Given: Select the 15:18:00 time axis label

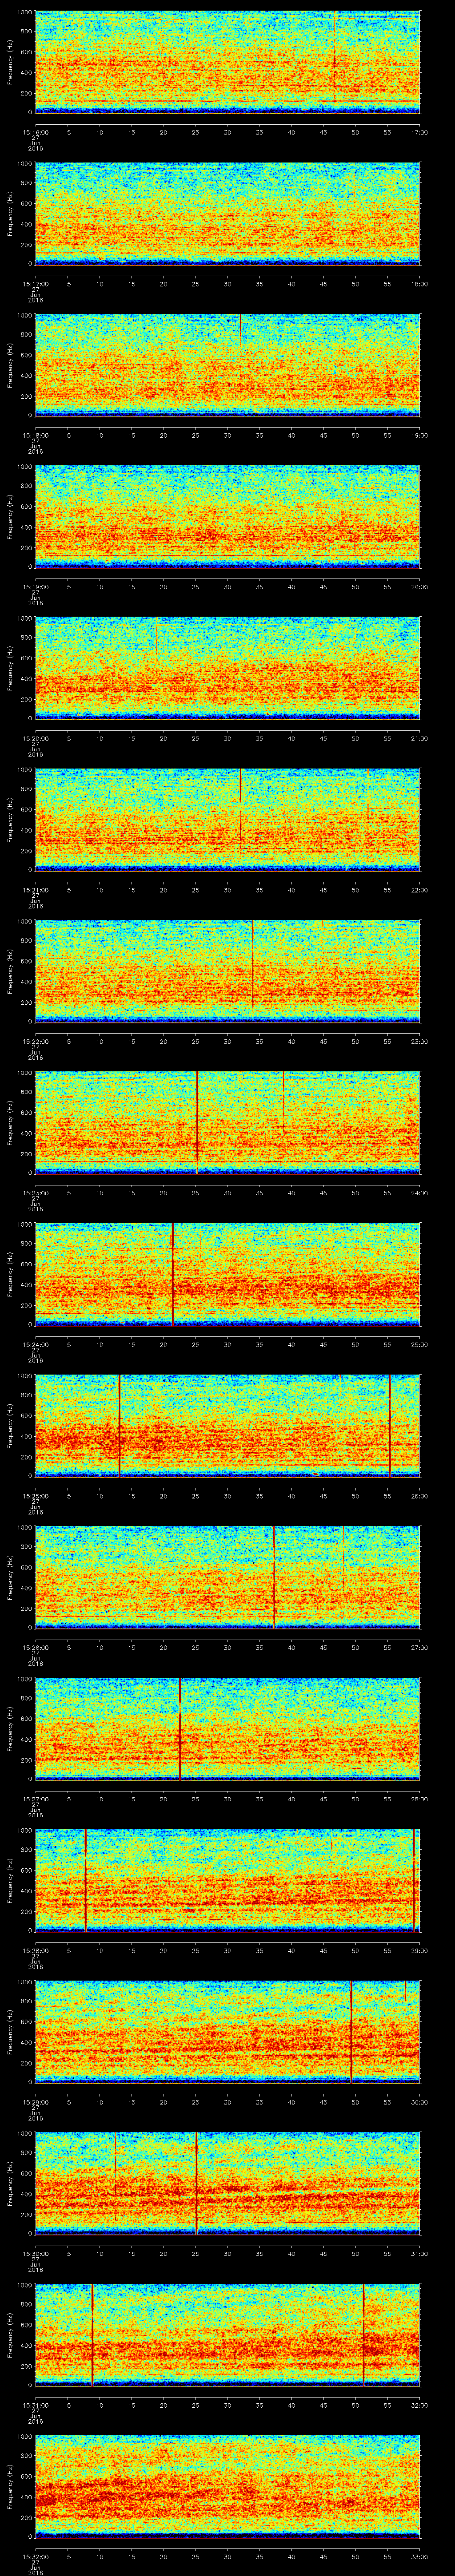Looking at the screenshot, I should click(x=35, y=435).
